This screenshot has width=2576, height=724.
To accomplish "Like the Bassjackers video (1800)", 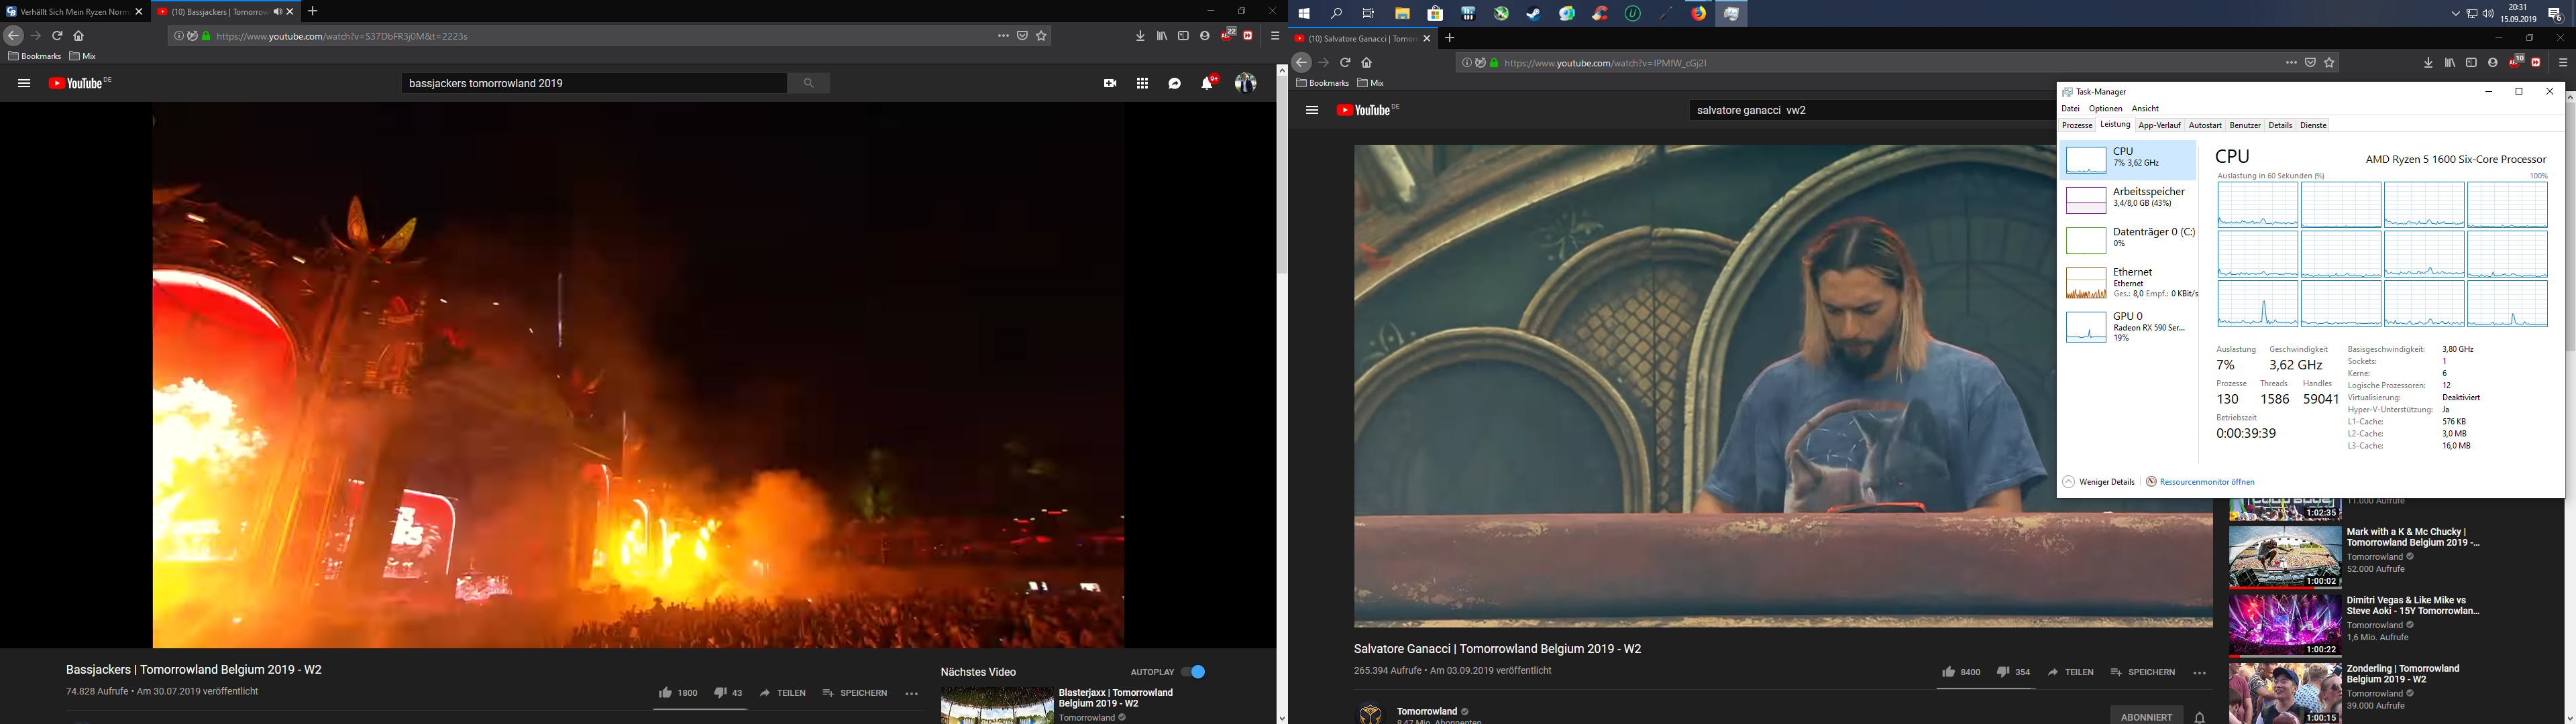I will (x=666, y=693).
